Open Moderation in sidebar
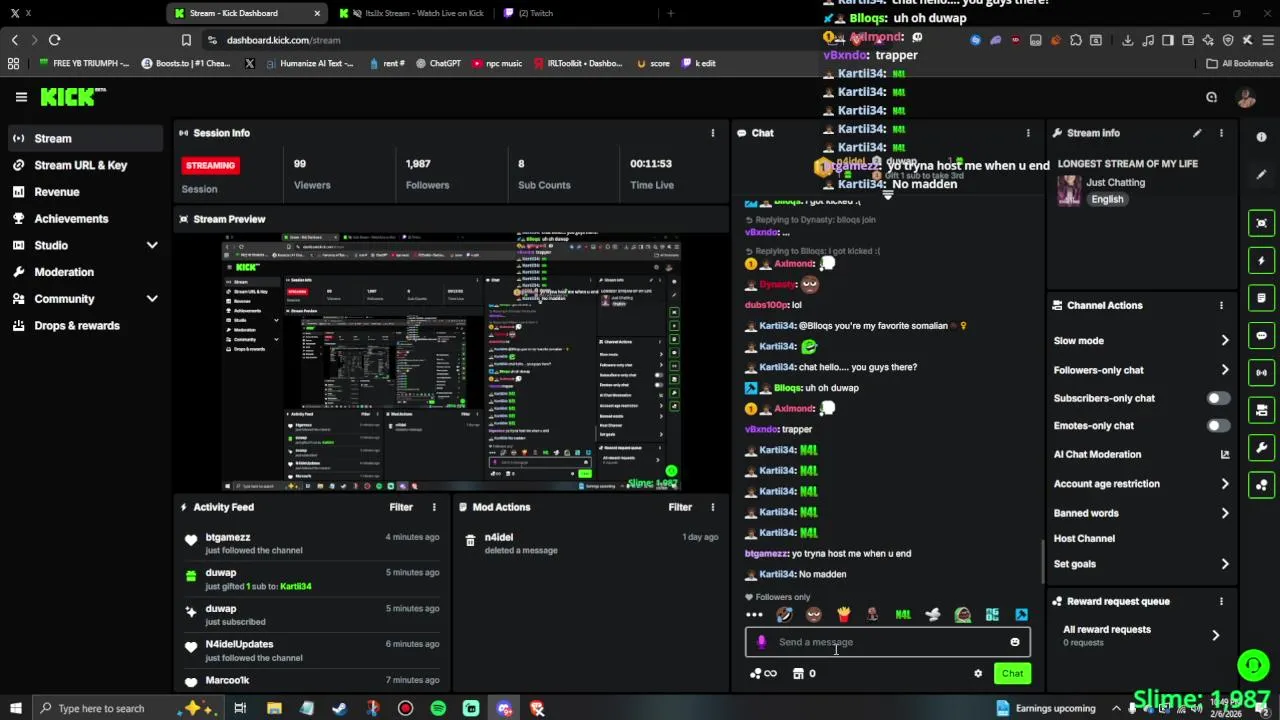Screen dimensions: 1280x720 pyautogui.click(x=84, y=272)
